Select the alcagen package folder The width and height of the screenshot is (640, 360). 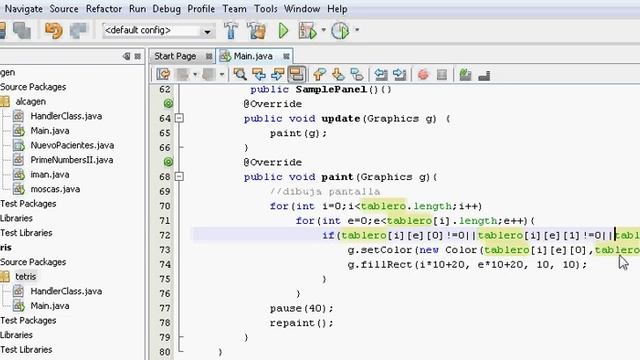31,102
